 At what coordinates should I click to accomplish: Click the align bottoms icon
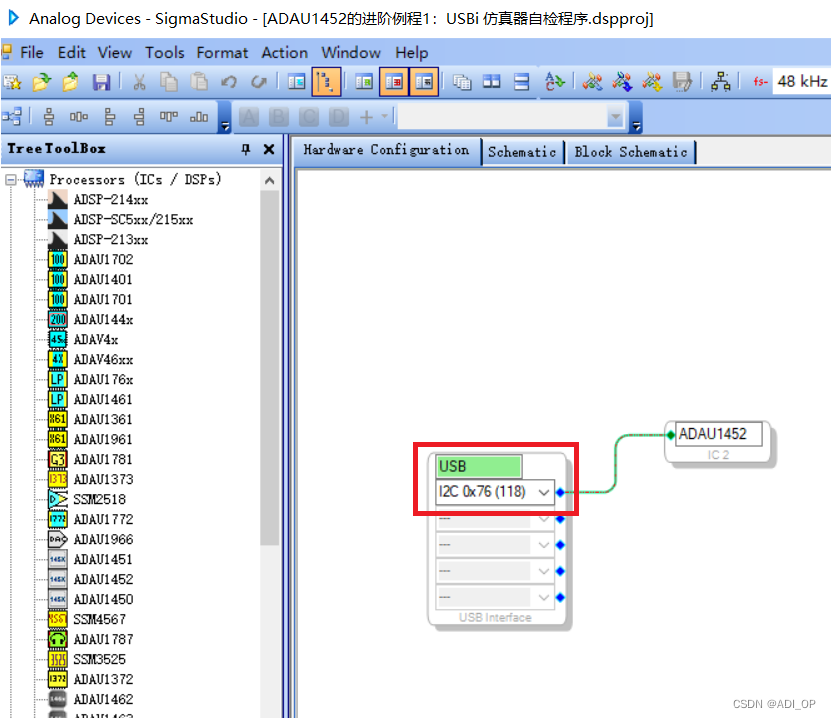pyautogui.click(x=199, y=117)
